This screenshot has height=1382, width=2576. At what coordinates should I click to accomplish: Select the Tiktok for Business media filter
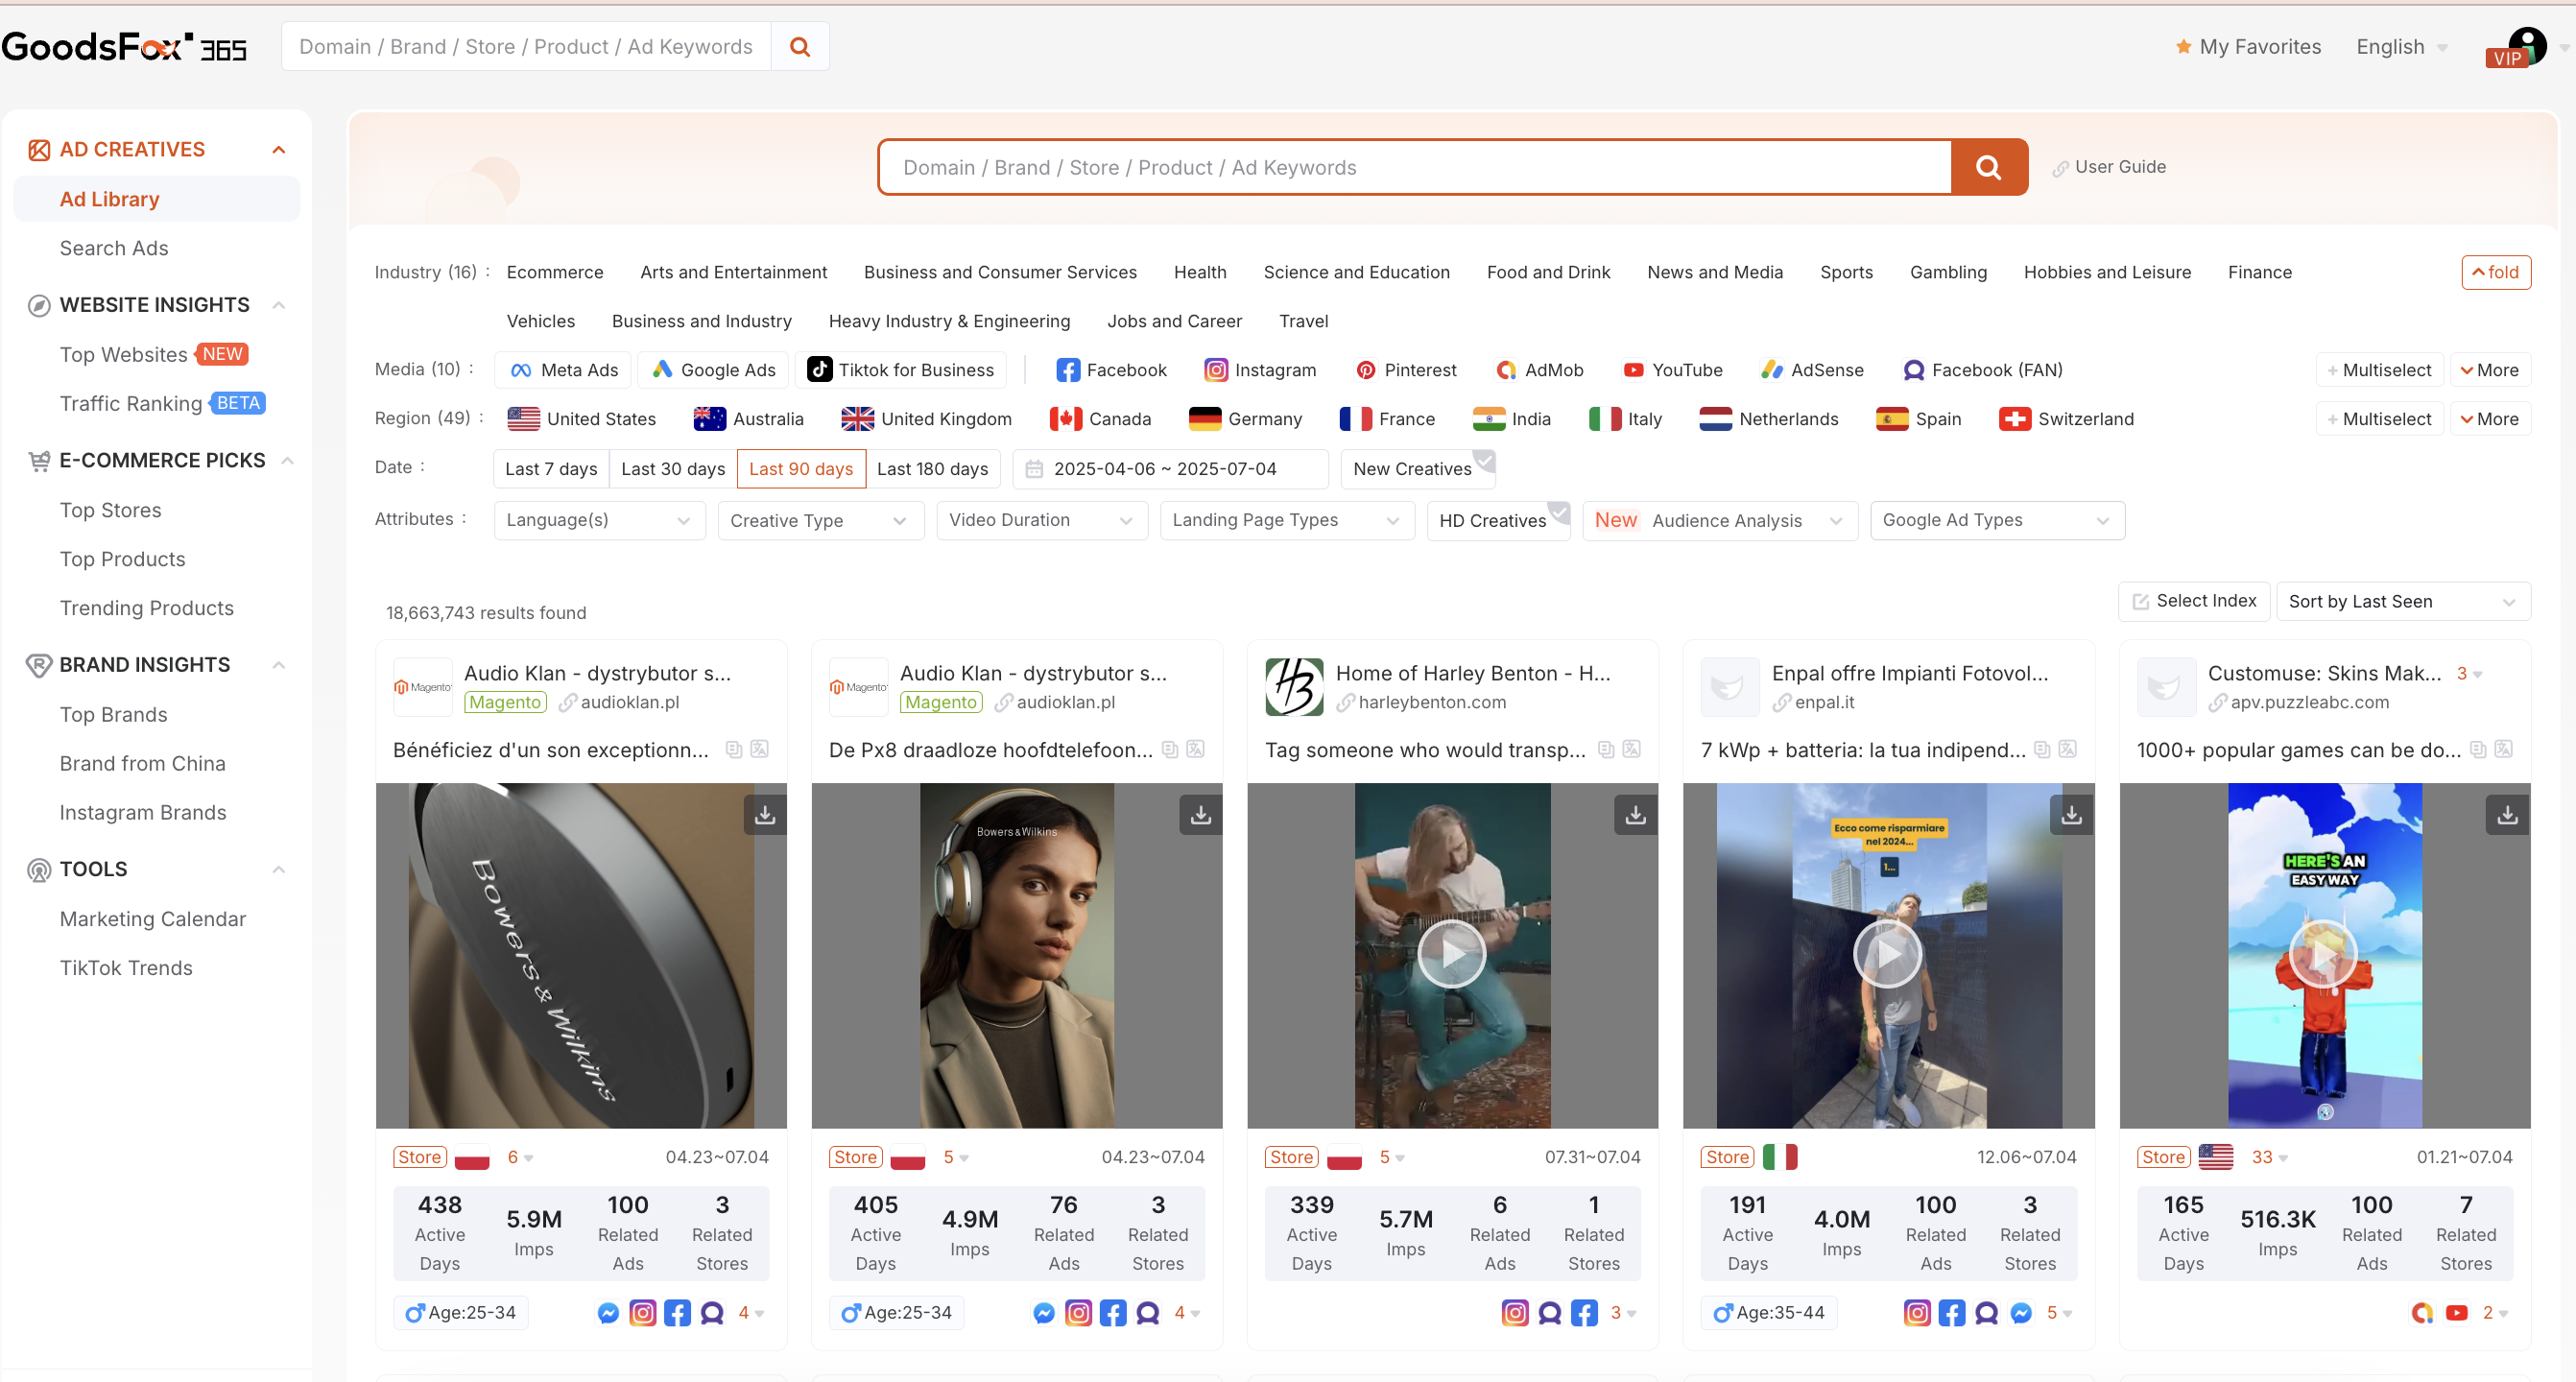coord(901,370)
